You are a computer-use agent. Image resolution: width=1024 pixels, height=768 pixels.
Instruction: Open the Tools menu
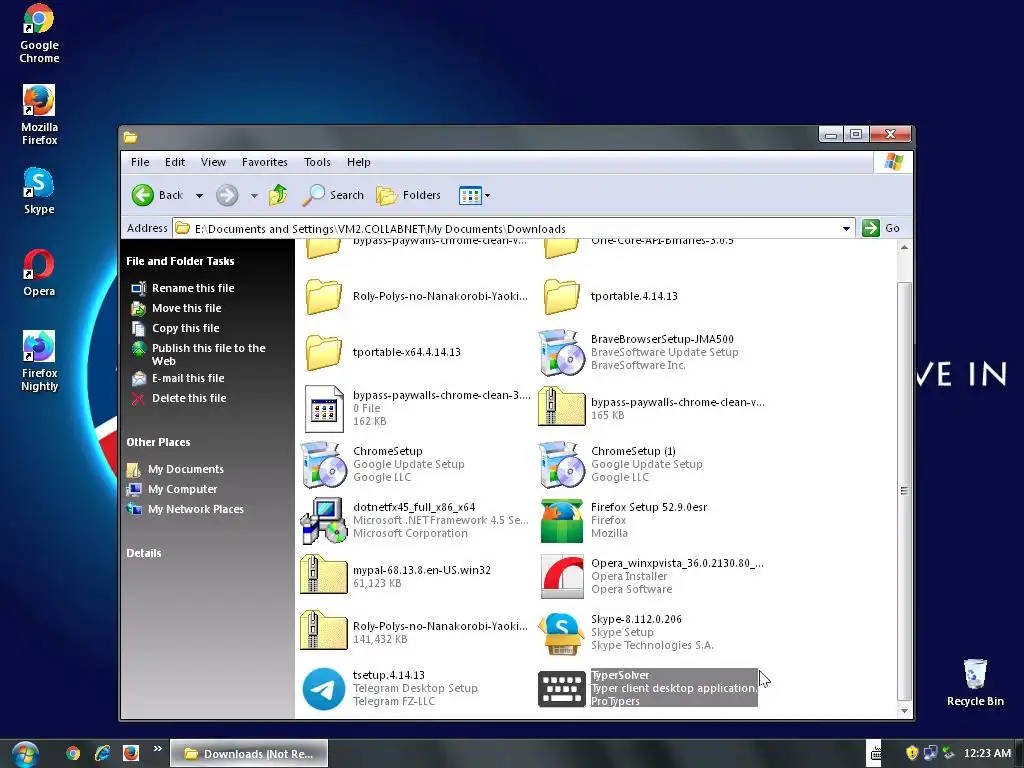coord(317,162)
